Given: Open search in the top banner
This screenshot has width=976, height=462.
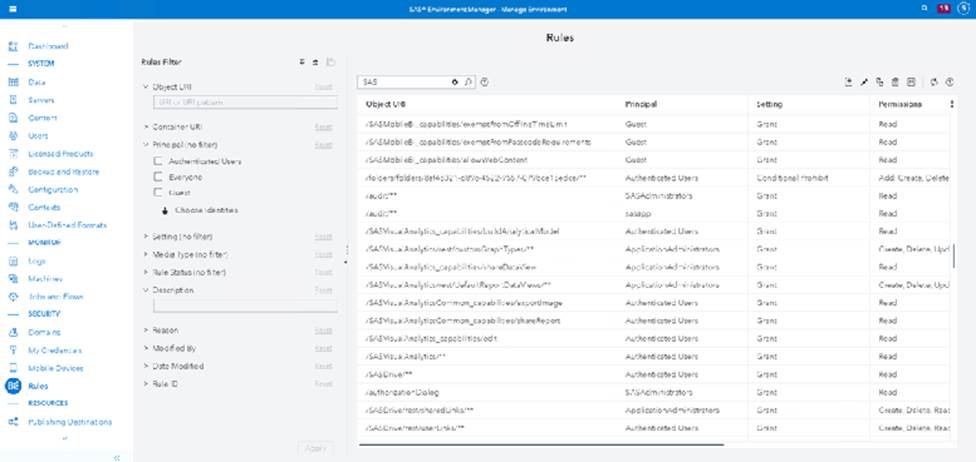Looking at the screenshot, I should click(926, 9).
